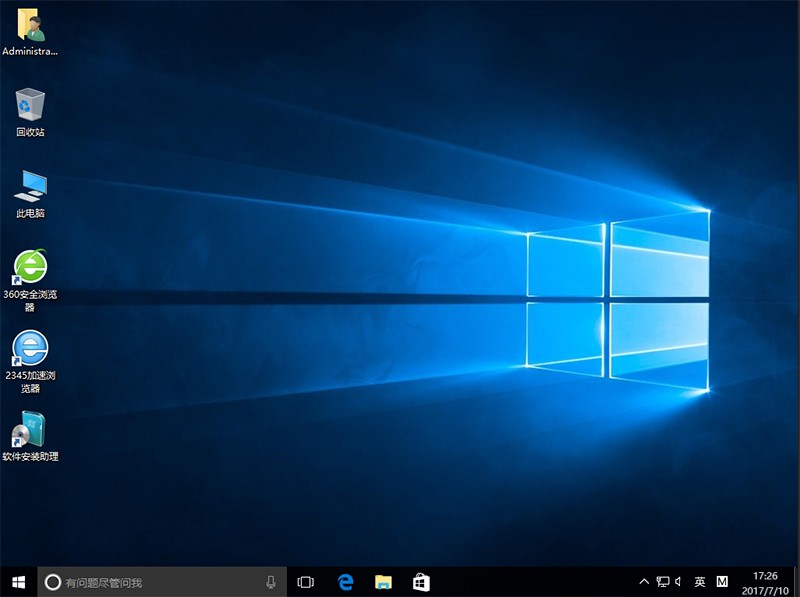Open the clock showing 17:26
Screen dimensions: 800x597
pos(765,582)
